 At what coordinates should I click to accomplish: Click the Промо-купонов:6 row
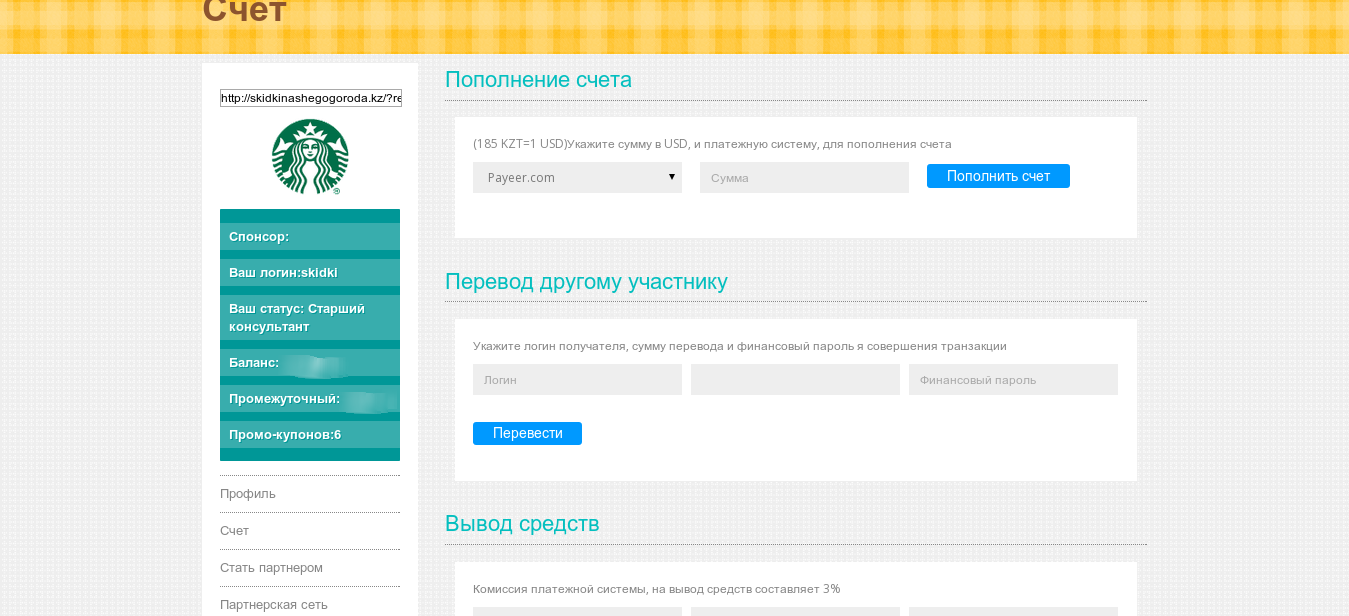click(310, 434)
